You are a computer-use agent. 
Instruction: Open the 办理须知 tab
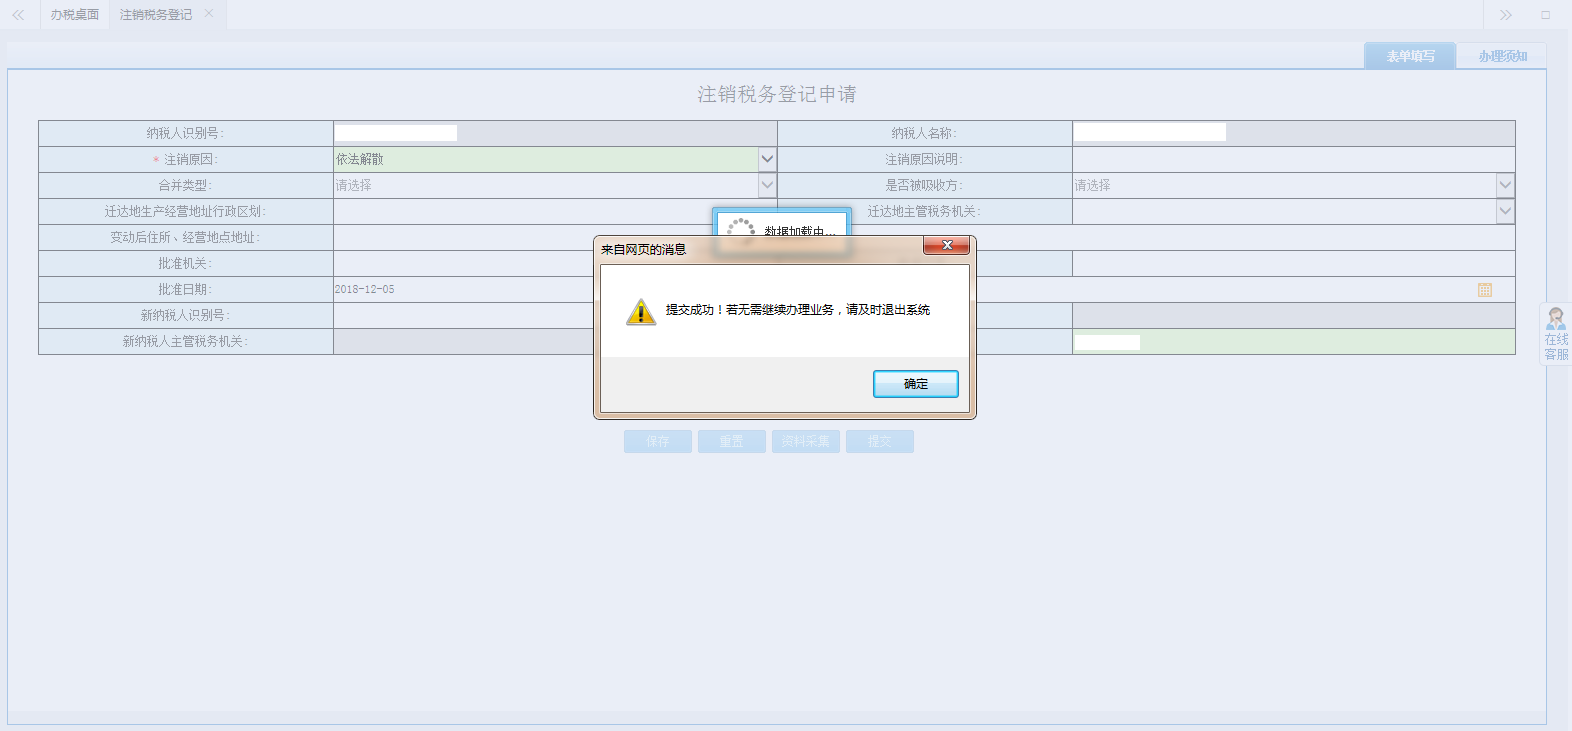[1502, 56]
